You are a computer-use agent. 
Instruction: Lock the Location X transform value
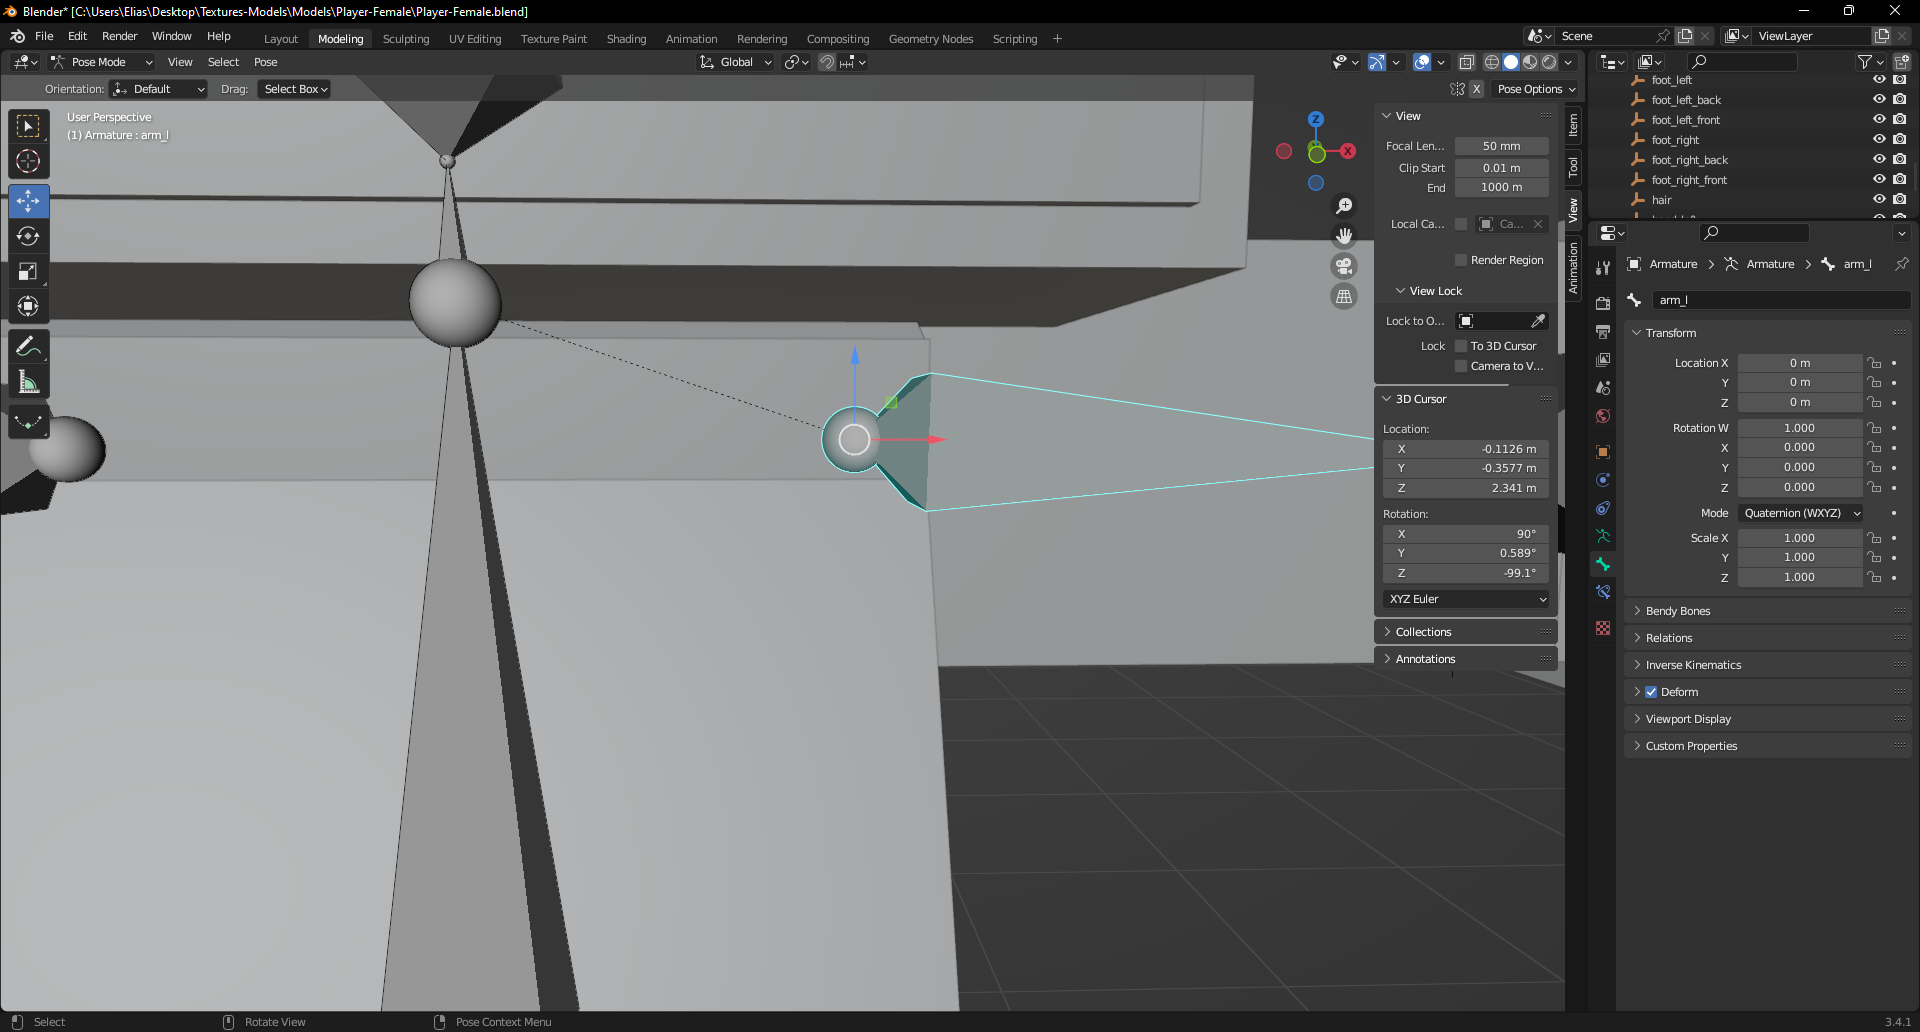pos(1874,362)
